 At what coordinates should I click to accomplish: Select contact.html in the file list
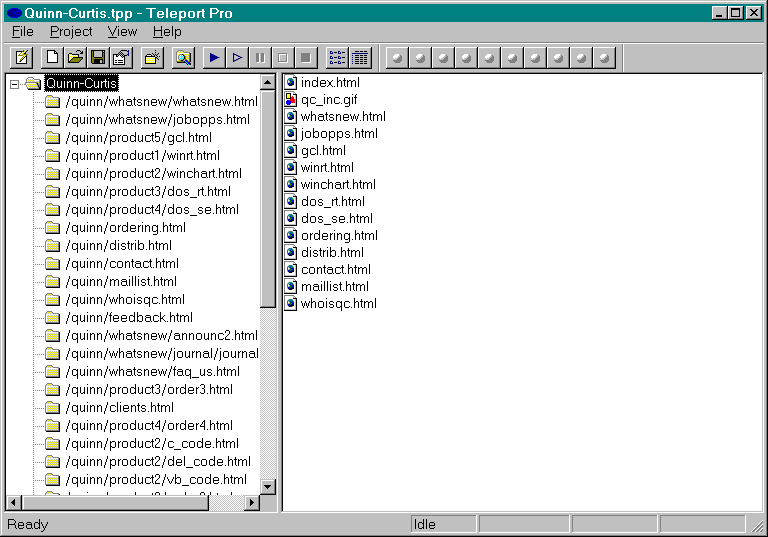[336, 269]
